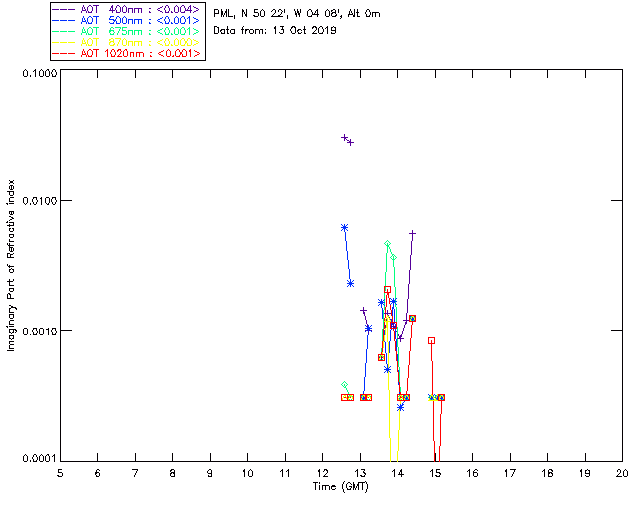This screenshot has width=640, height=512.
Task: Select the isolated red square marker near time 15
Action: click(431, 341)
